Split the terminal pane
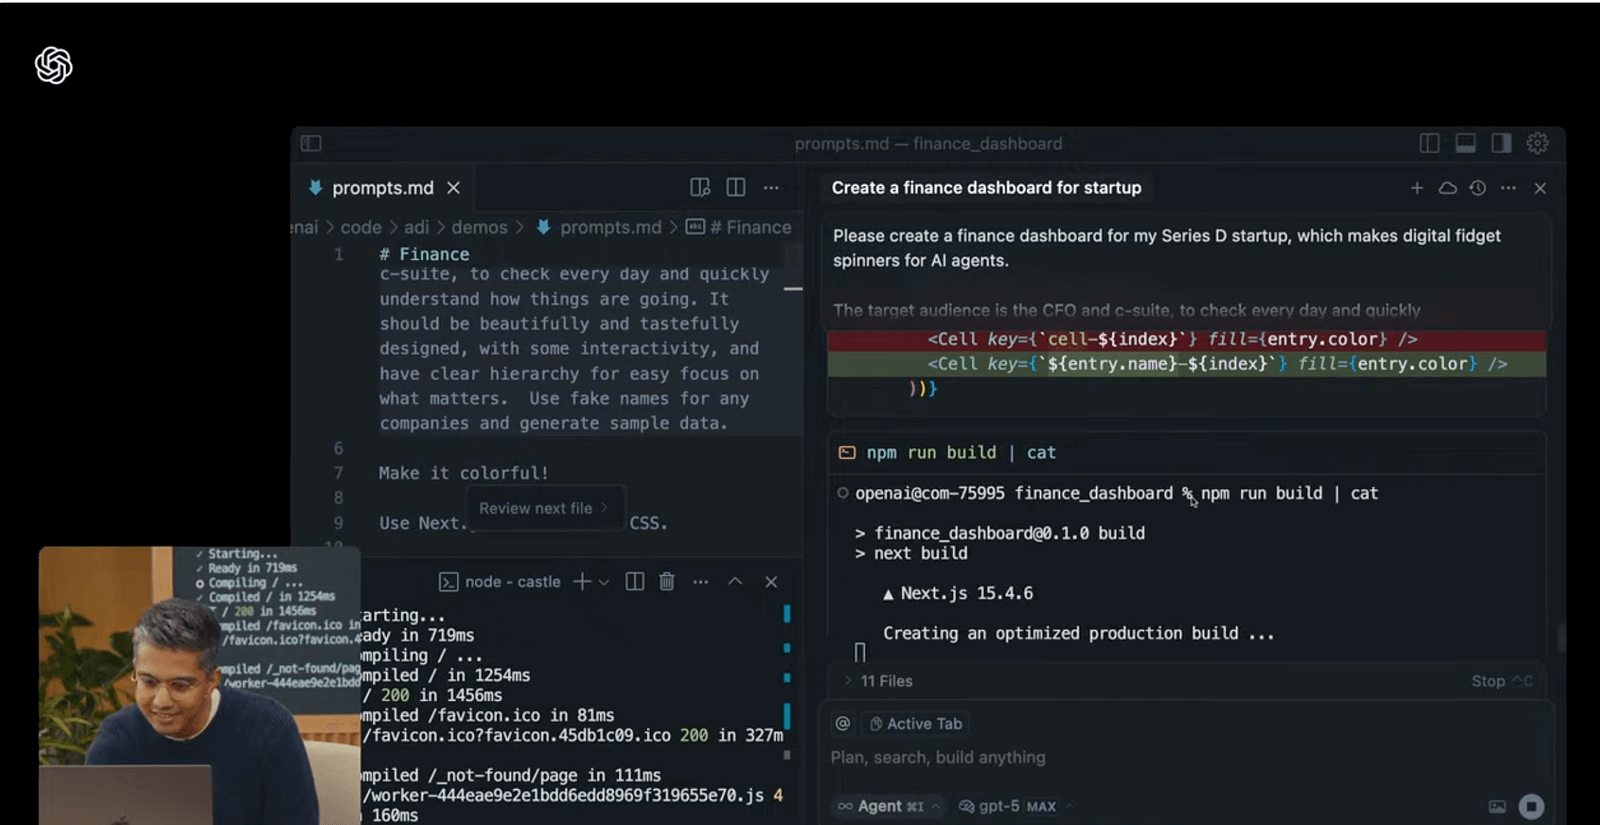This screenshot has width=1600, height=825. (x=634, y=581)
